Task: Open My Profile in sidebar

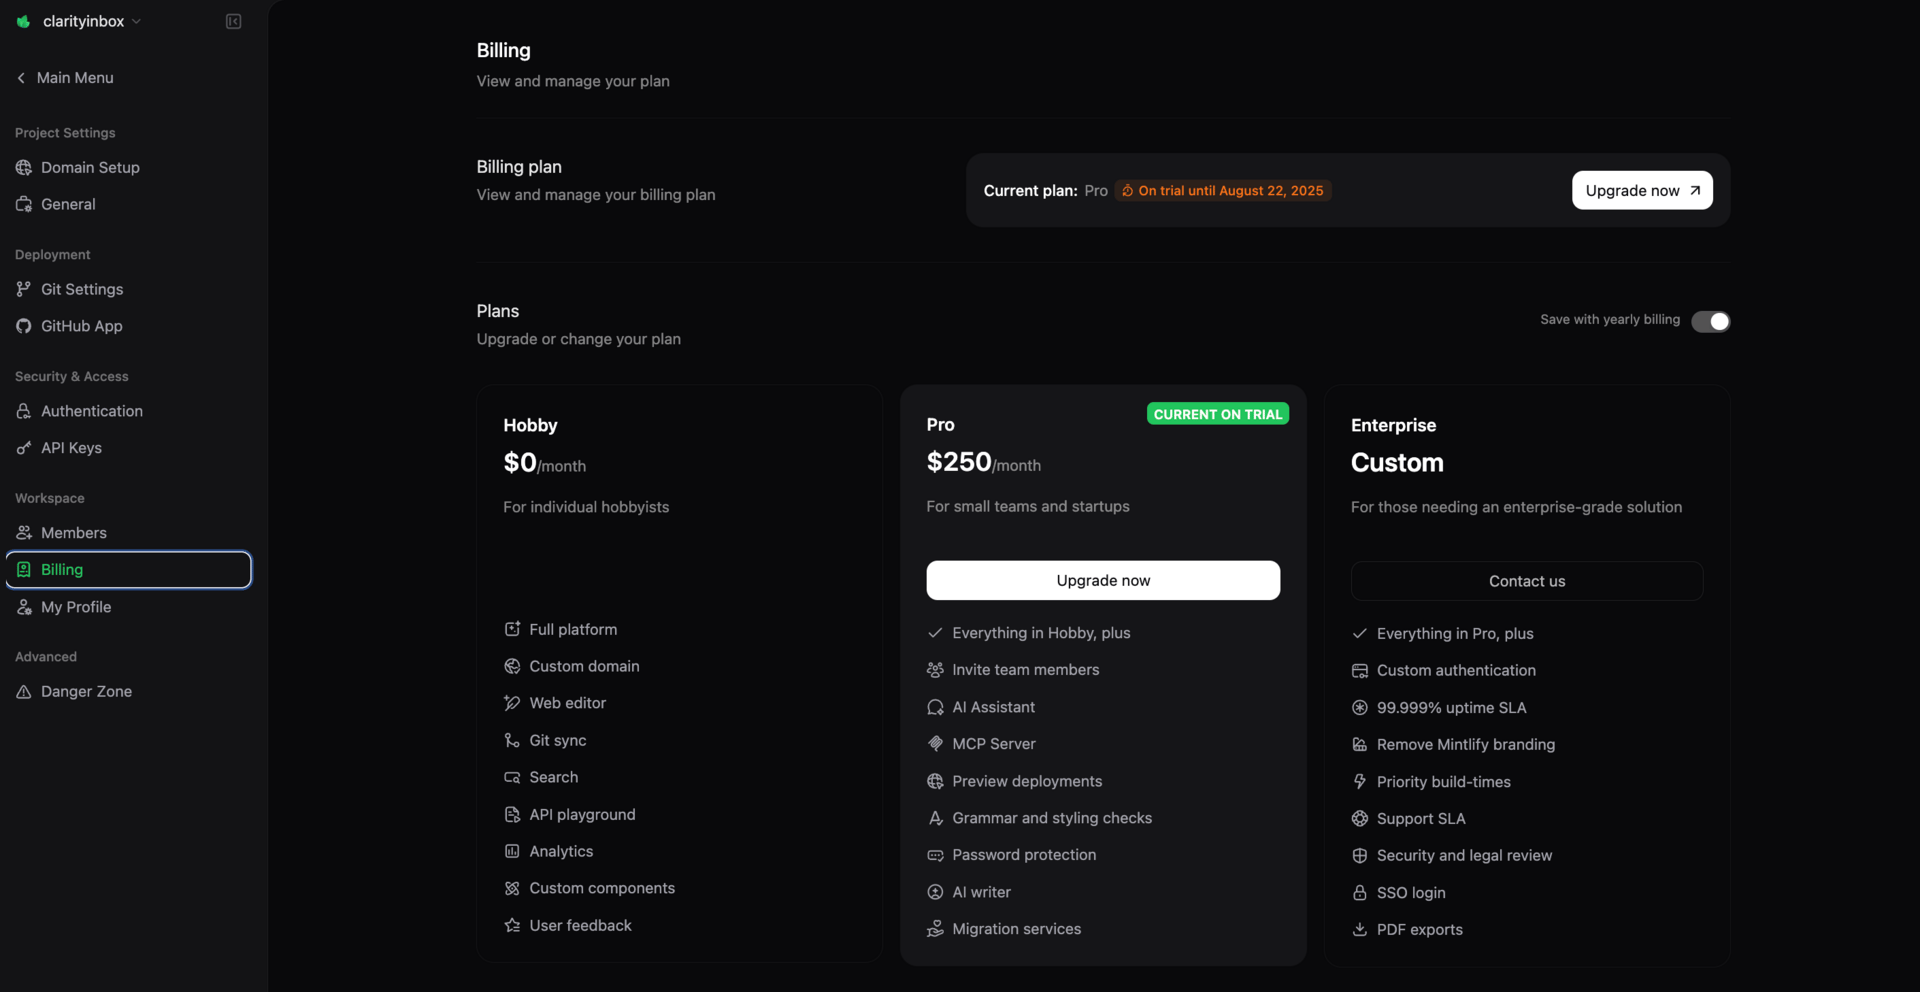Action: 76,607
